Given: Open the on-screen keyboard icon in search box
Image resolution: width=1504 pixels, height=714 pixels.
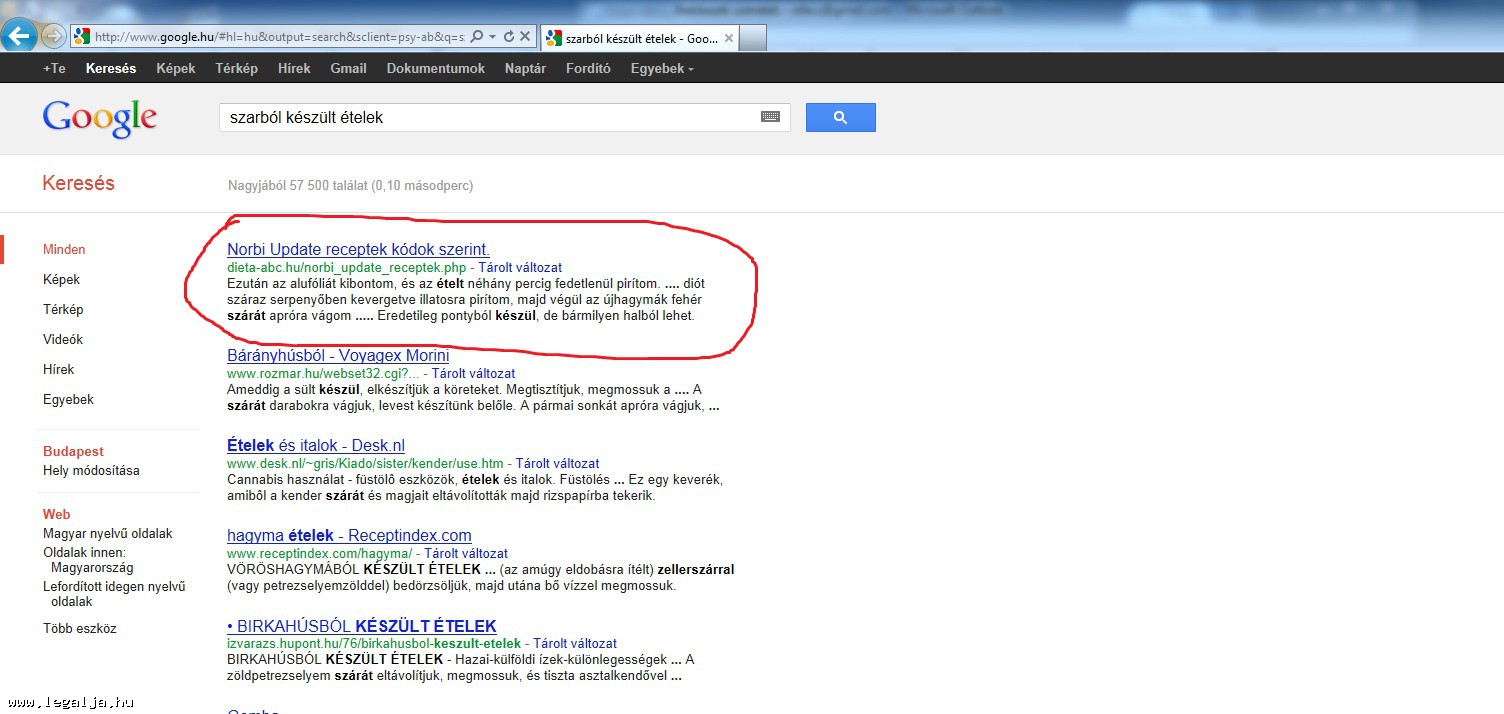Looking at the screenshot, I should click(770, 117).
